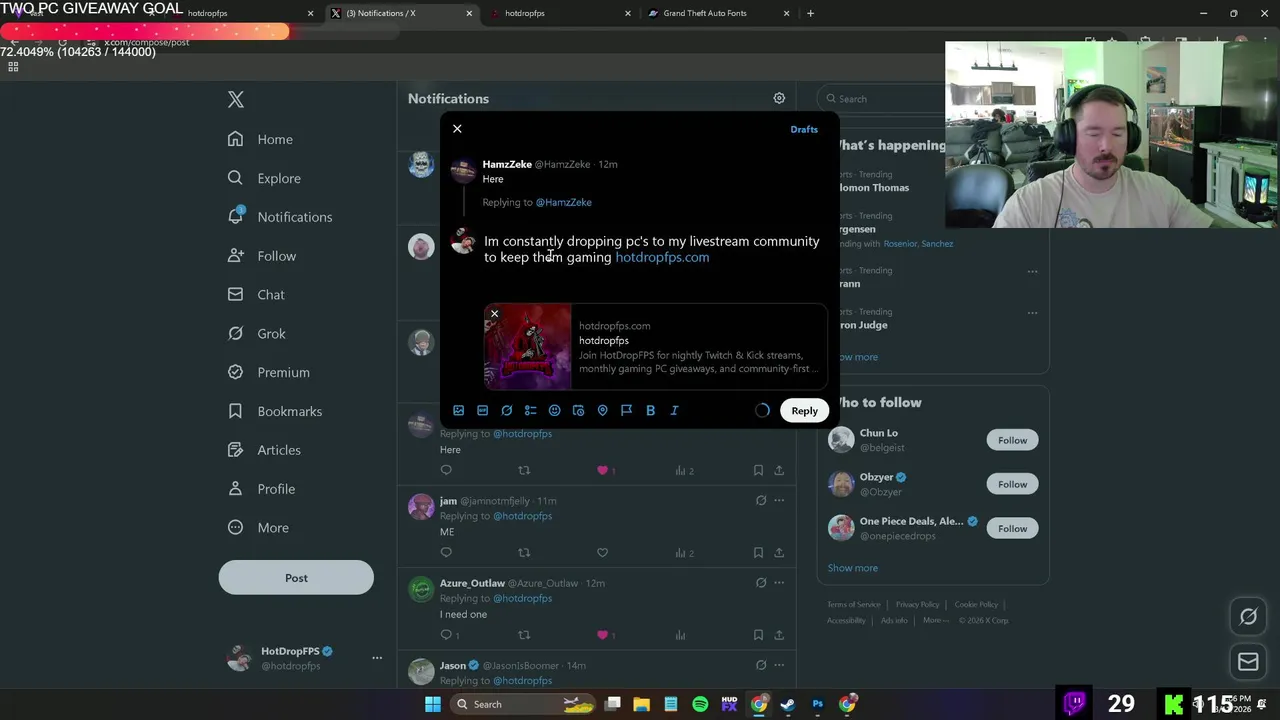Viewport: 1280px width, 720px height.
Task: Open Grok action on Jason's reply
Action: tap(761, 665)
